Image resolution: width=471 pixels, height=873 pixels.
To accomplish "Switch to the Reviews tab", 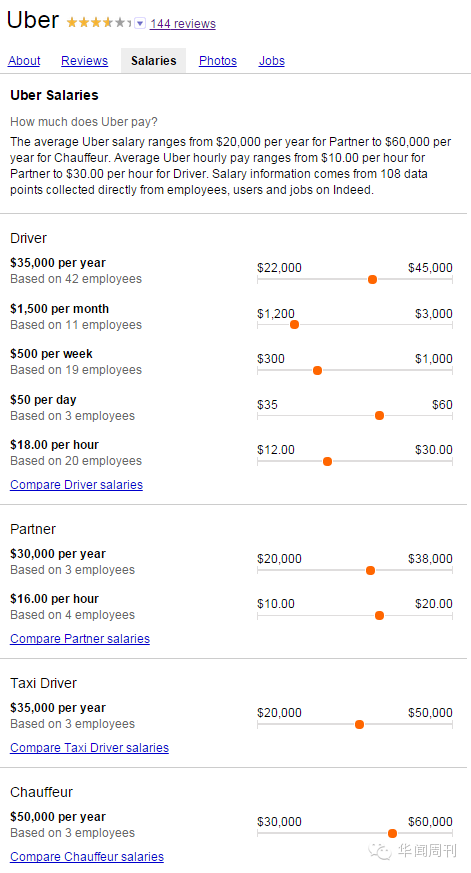I will [85, 61].
